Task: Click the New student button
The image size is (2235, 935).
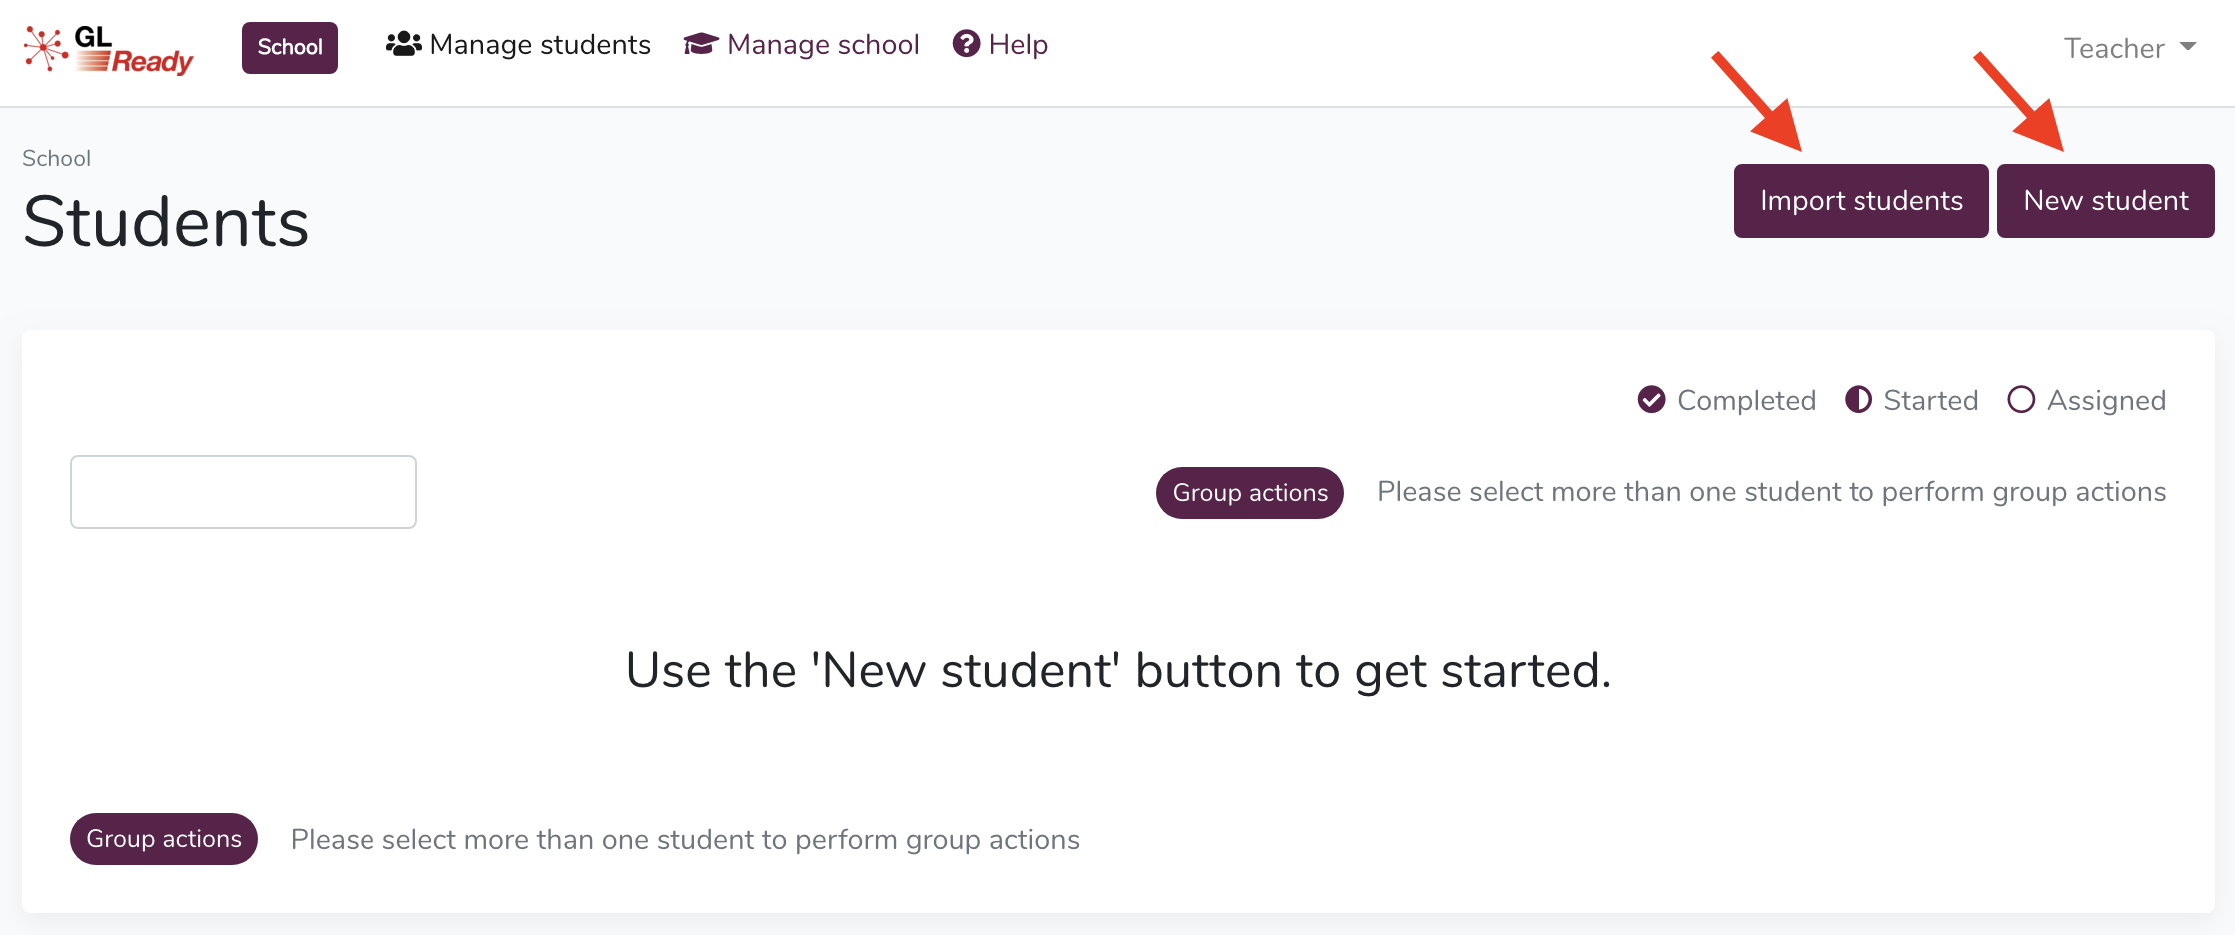Action: (2106, 201)
